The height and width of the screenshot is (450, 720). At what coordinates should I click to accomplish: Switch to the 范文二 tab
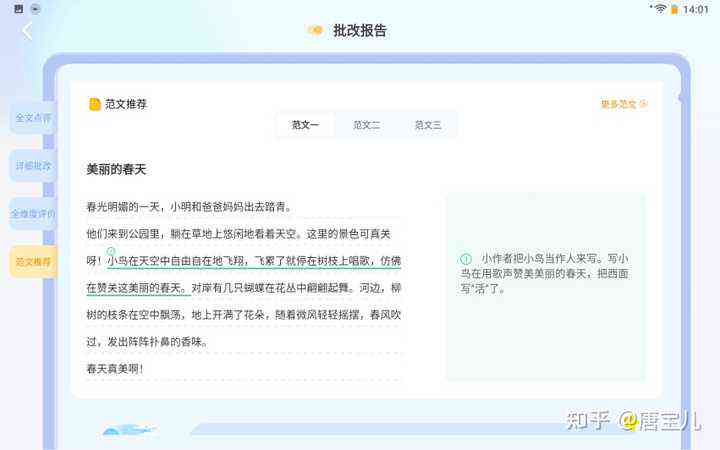366,125
